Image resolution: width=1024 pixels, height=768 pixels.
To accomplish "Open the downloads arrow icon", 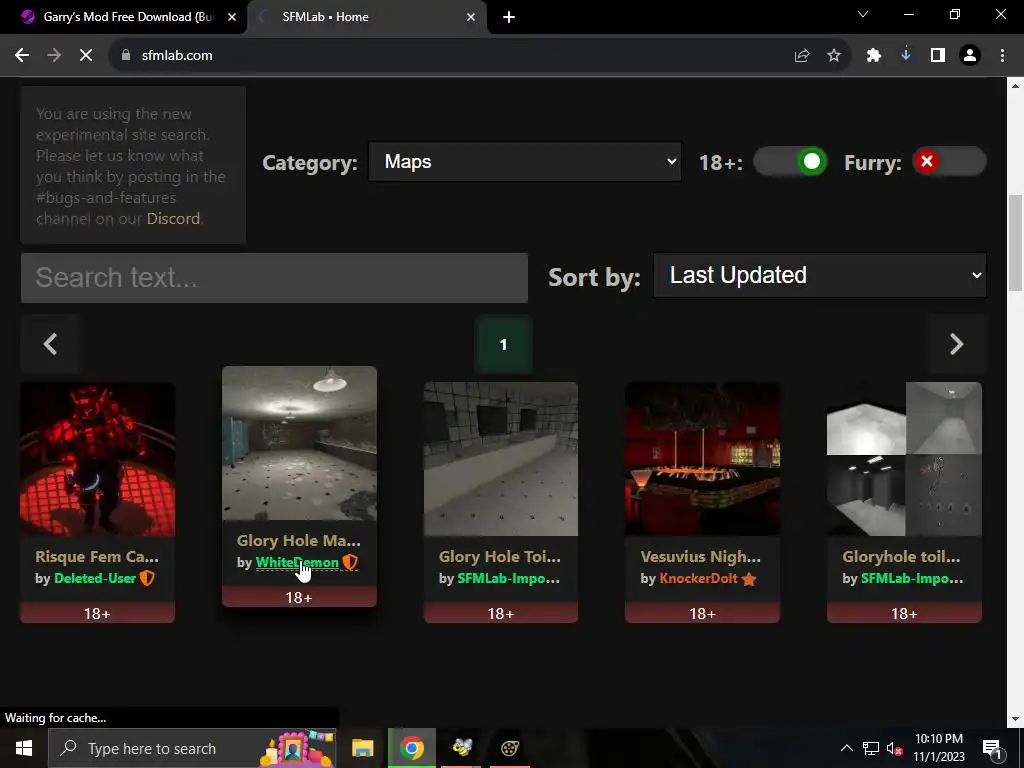I will tap(906, 56).
